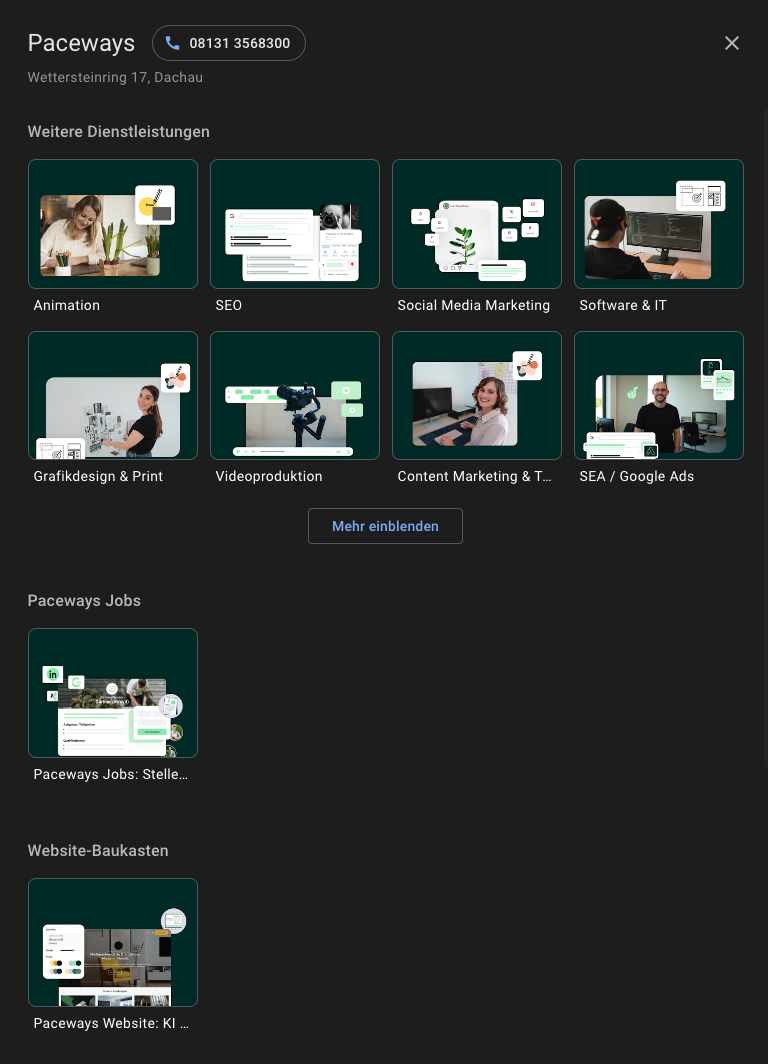Call Paceways at 08131 3568300

tap(229, 43)
